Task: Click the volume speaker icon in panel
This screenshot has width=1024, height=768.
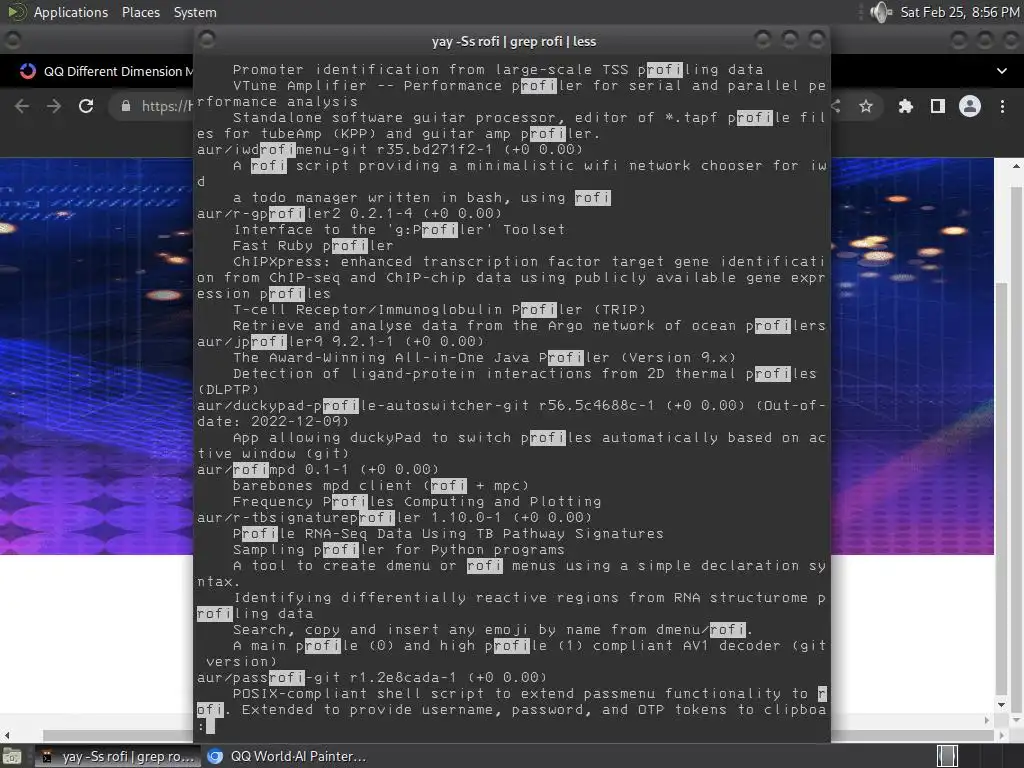Action: click(881, 12)
